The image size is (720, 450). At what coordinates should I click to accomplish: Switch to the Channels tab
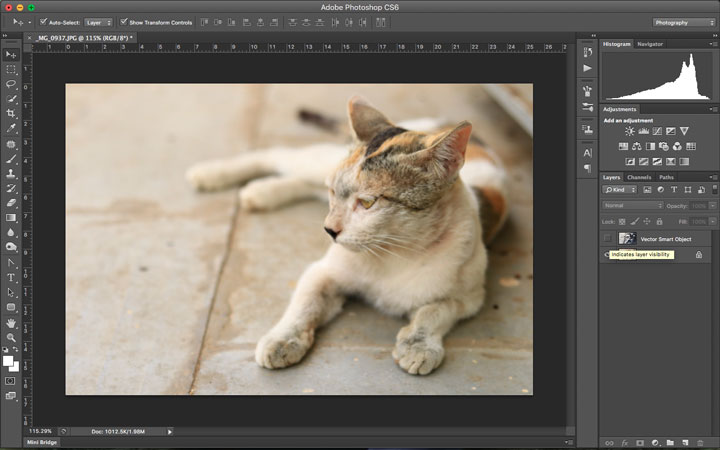(x=639, y=177)
